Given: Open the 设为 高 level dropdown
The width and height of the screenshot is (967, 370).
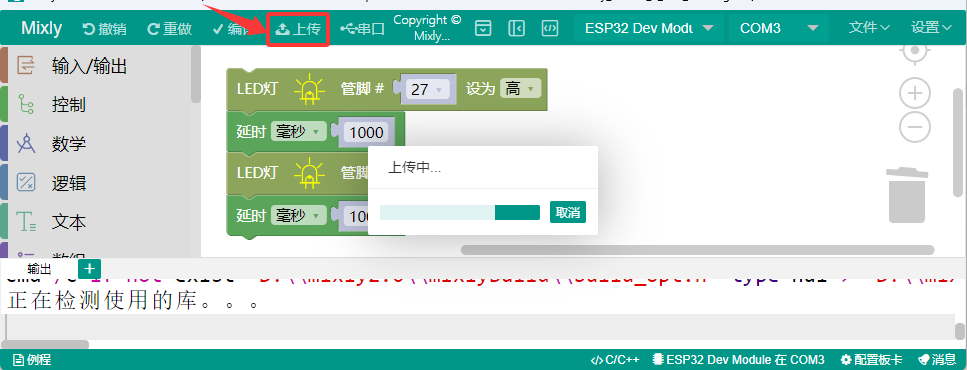Looking at the screenshot, I should coord(521,89).
